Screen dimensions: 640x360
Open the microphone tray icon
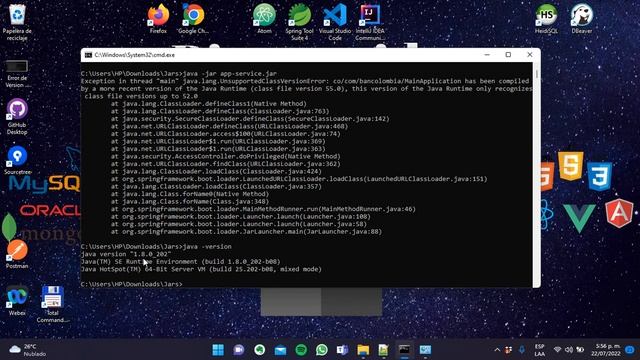(x=521, y=350)
